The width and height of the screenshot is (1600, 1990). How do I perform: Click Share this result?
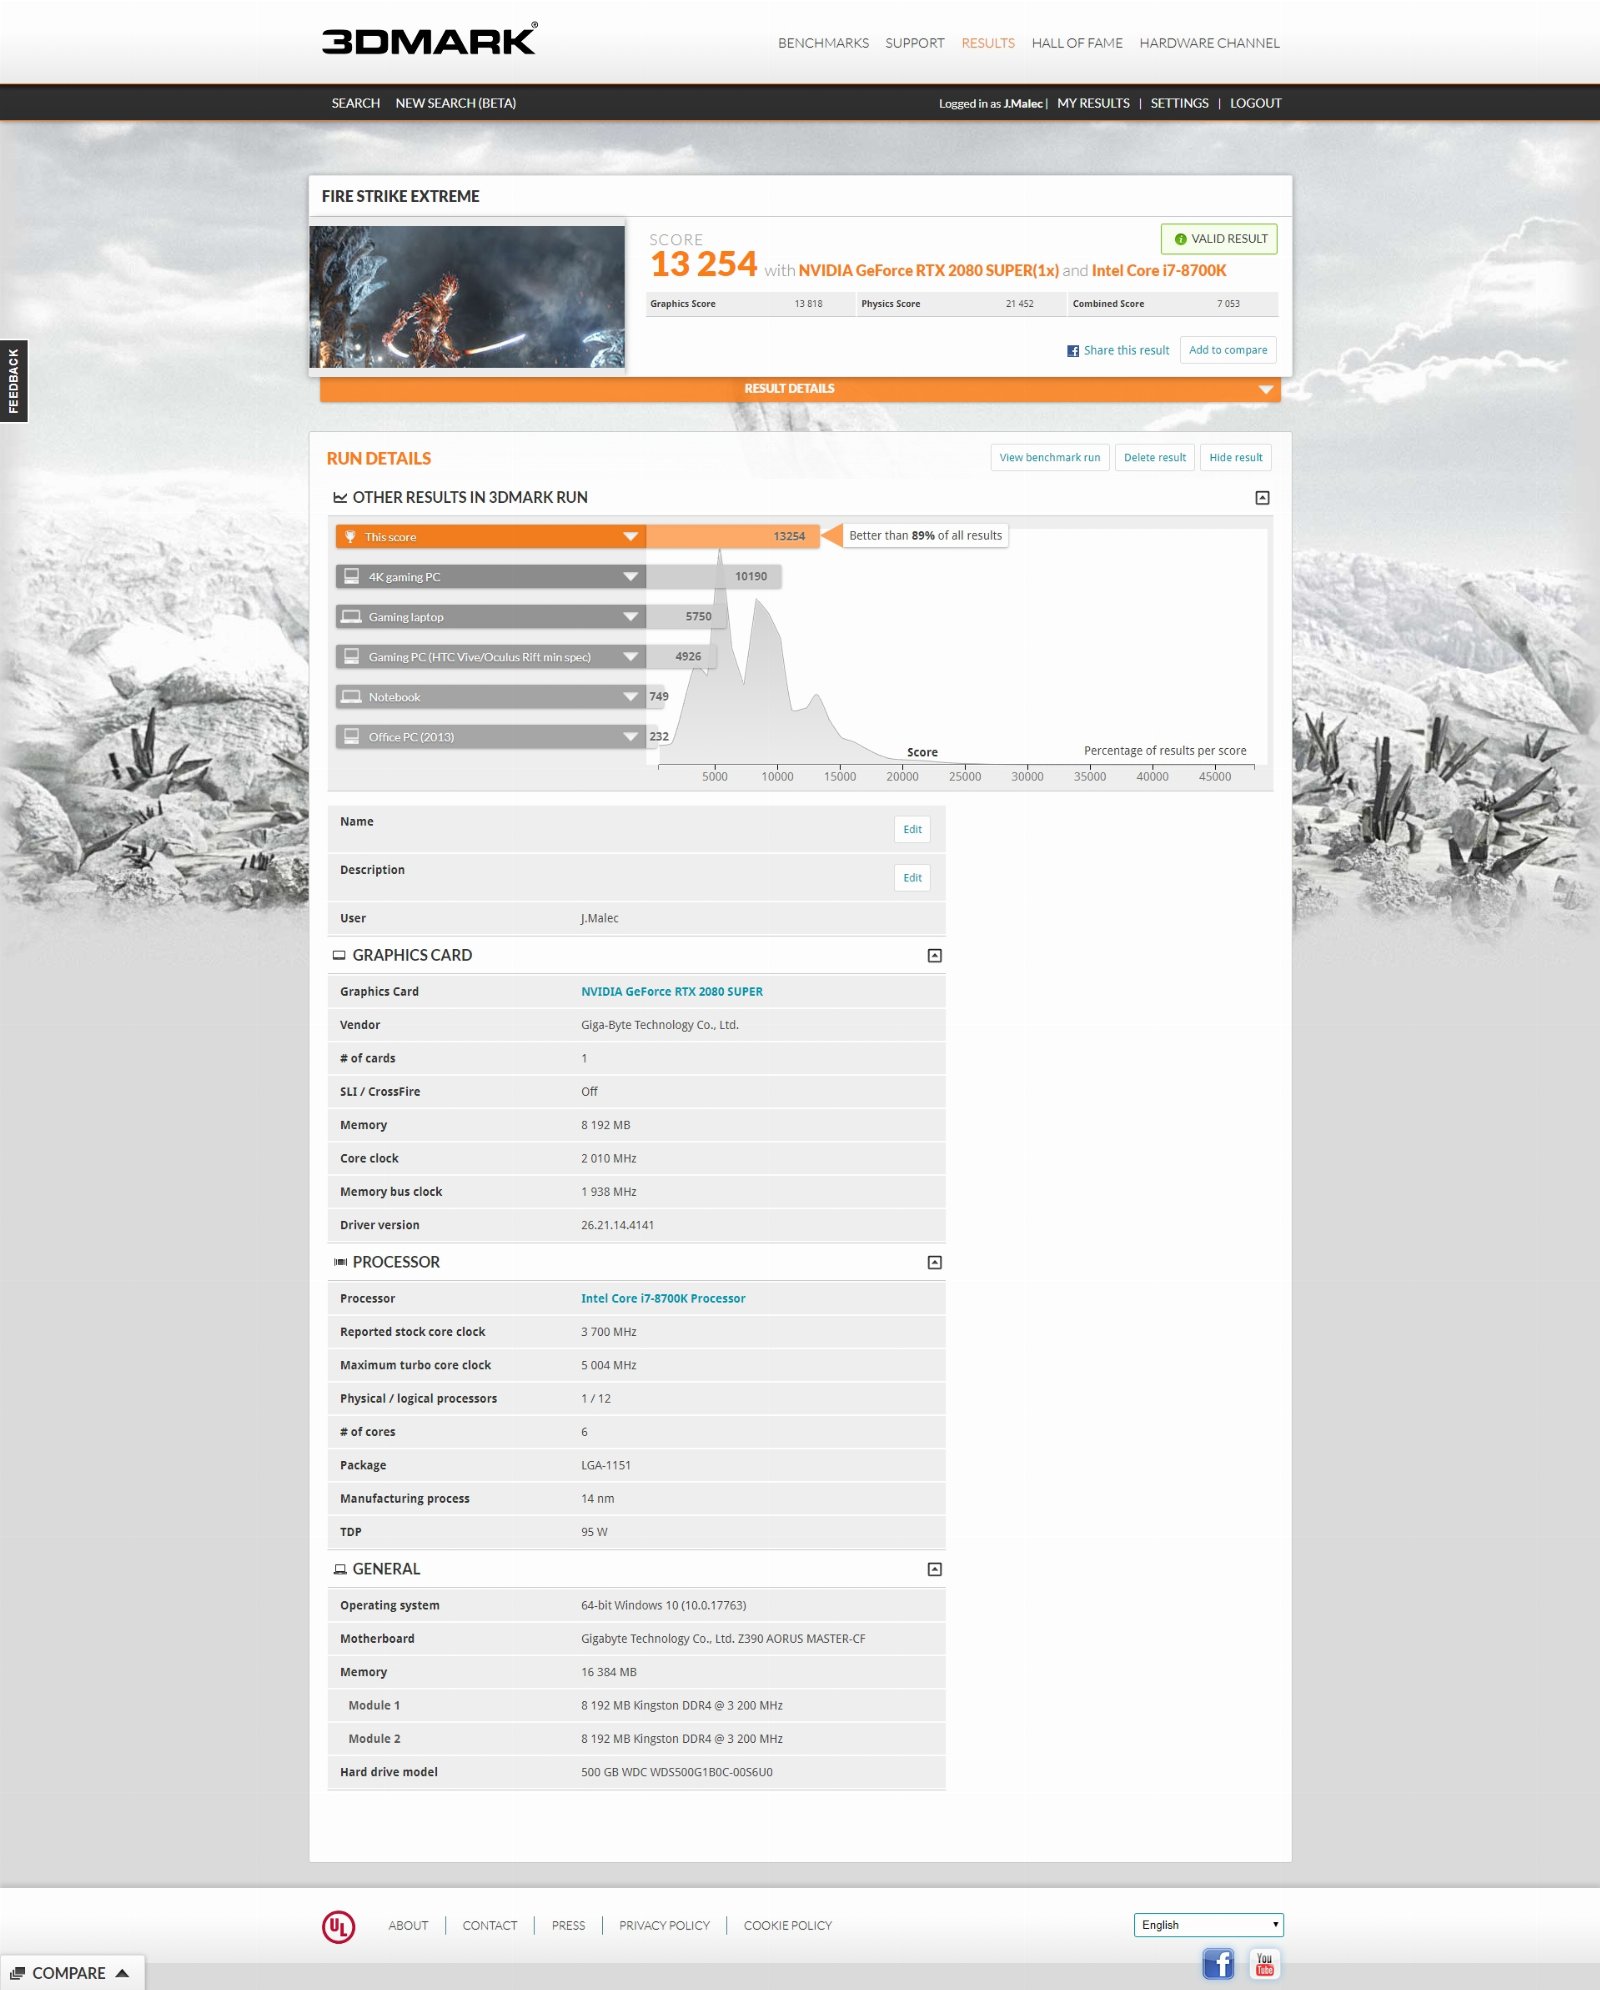pyautogui.click(x=1126, y=351)
